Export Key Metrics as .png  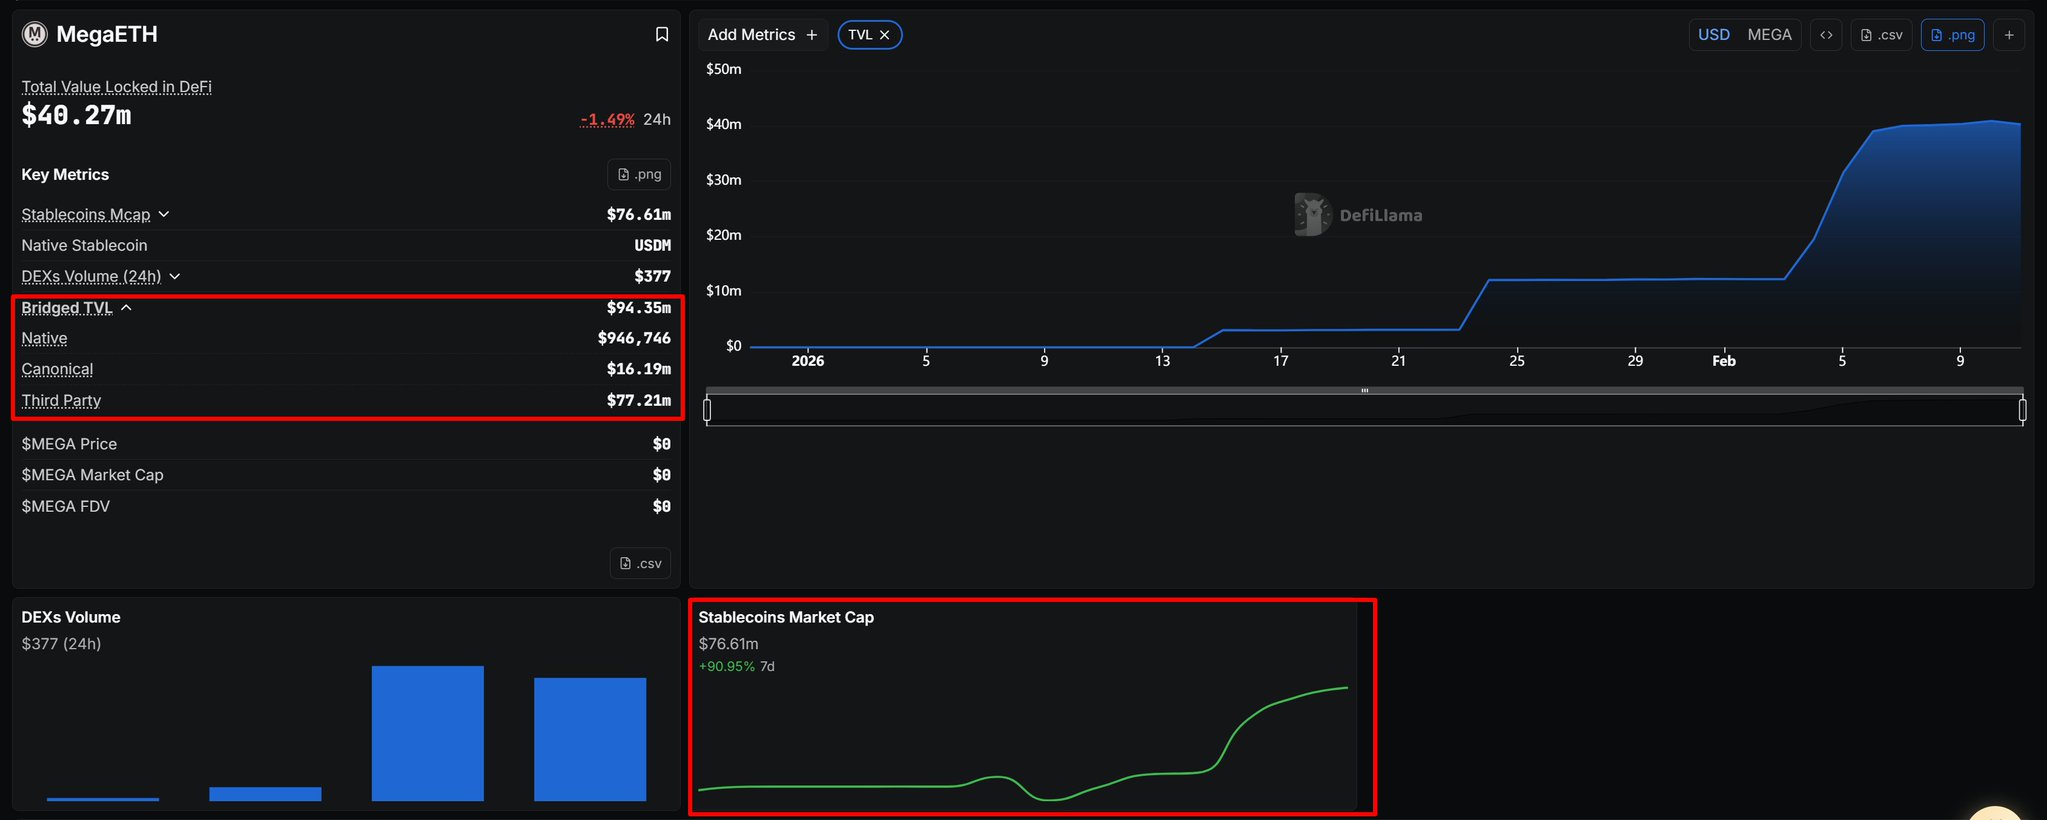(x=639, y=174)
